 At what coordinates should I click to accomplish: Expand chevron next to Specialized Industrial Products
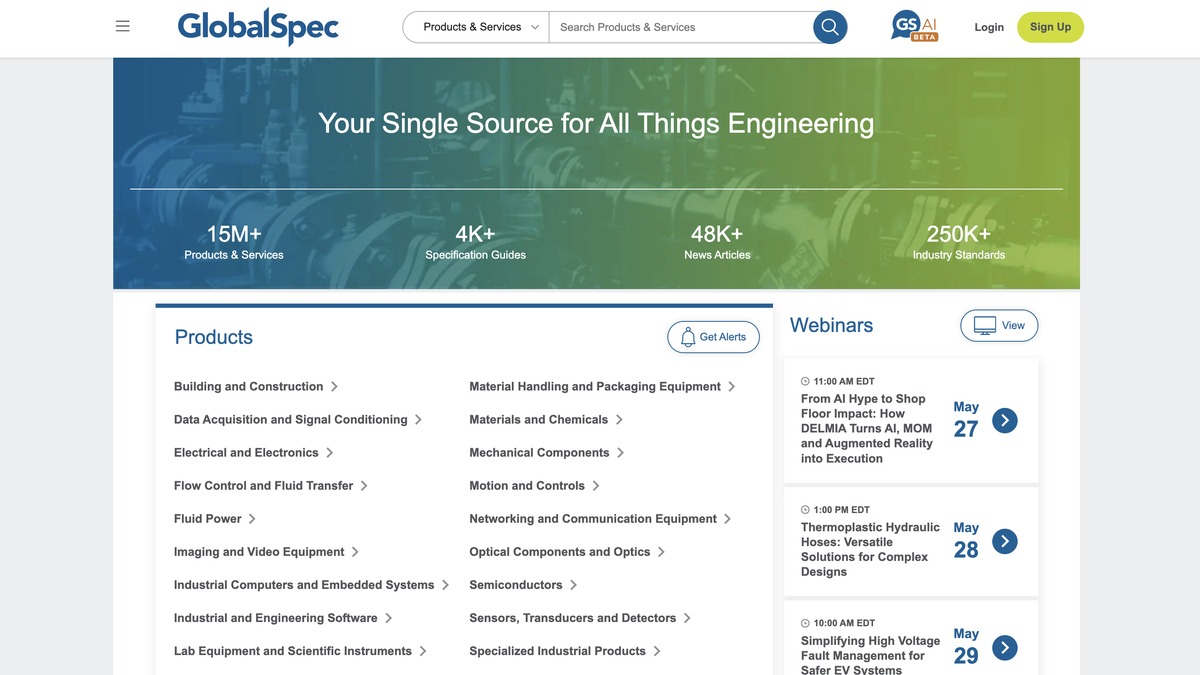pos(657,651)
